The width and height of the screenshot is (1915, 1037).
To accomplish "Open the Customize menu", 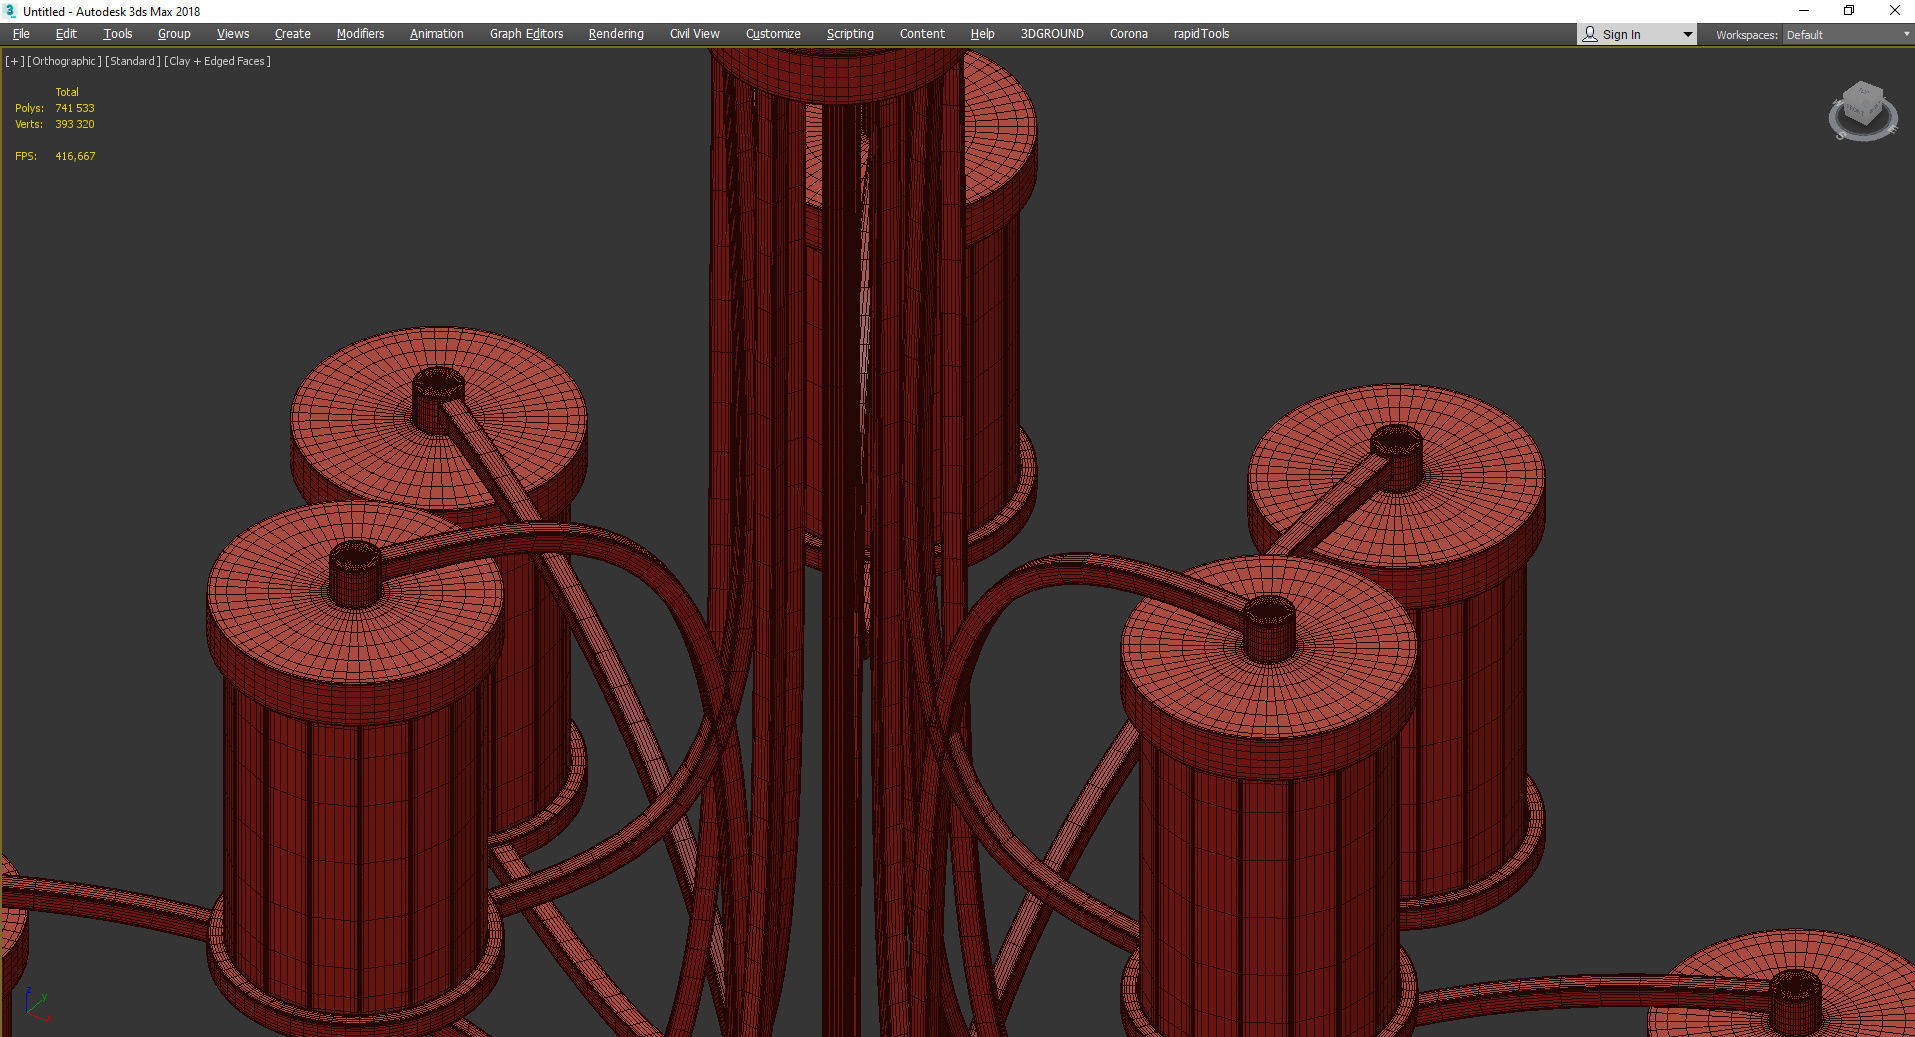I will 773,34.
